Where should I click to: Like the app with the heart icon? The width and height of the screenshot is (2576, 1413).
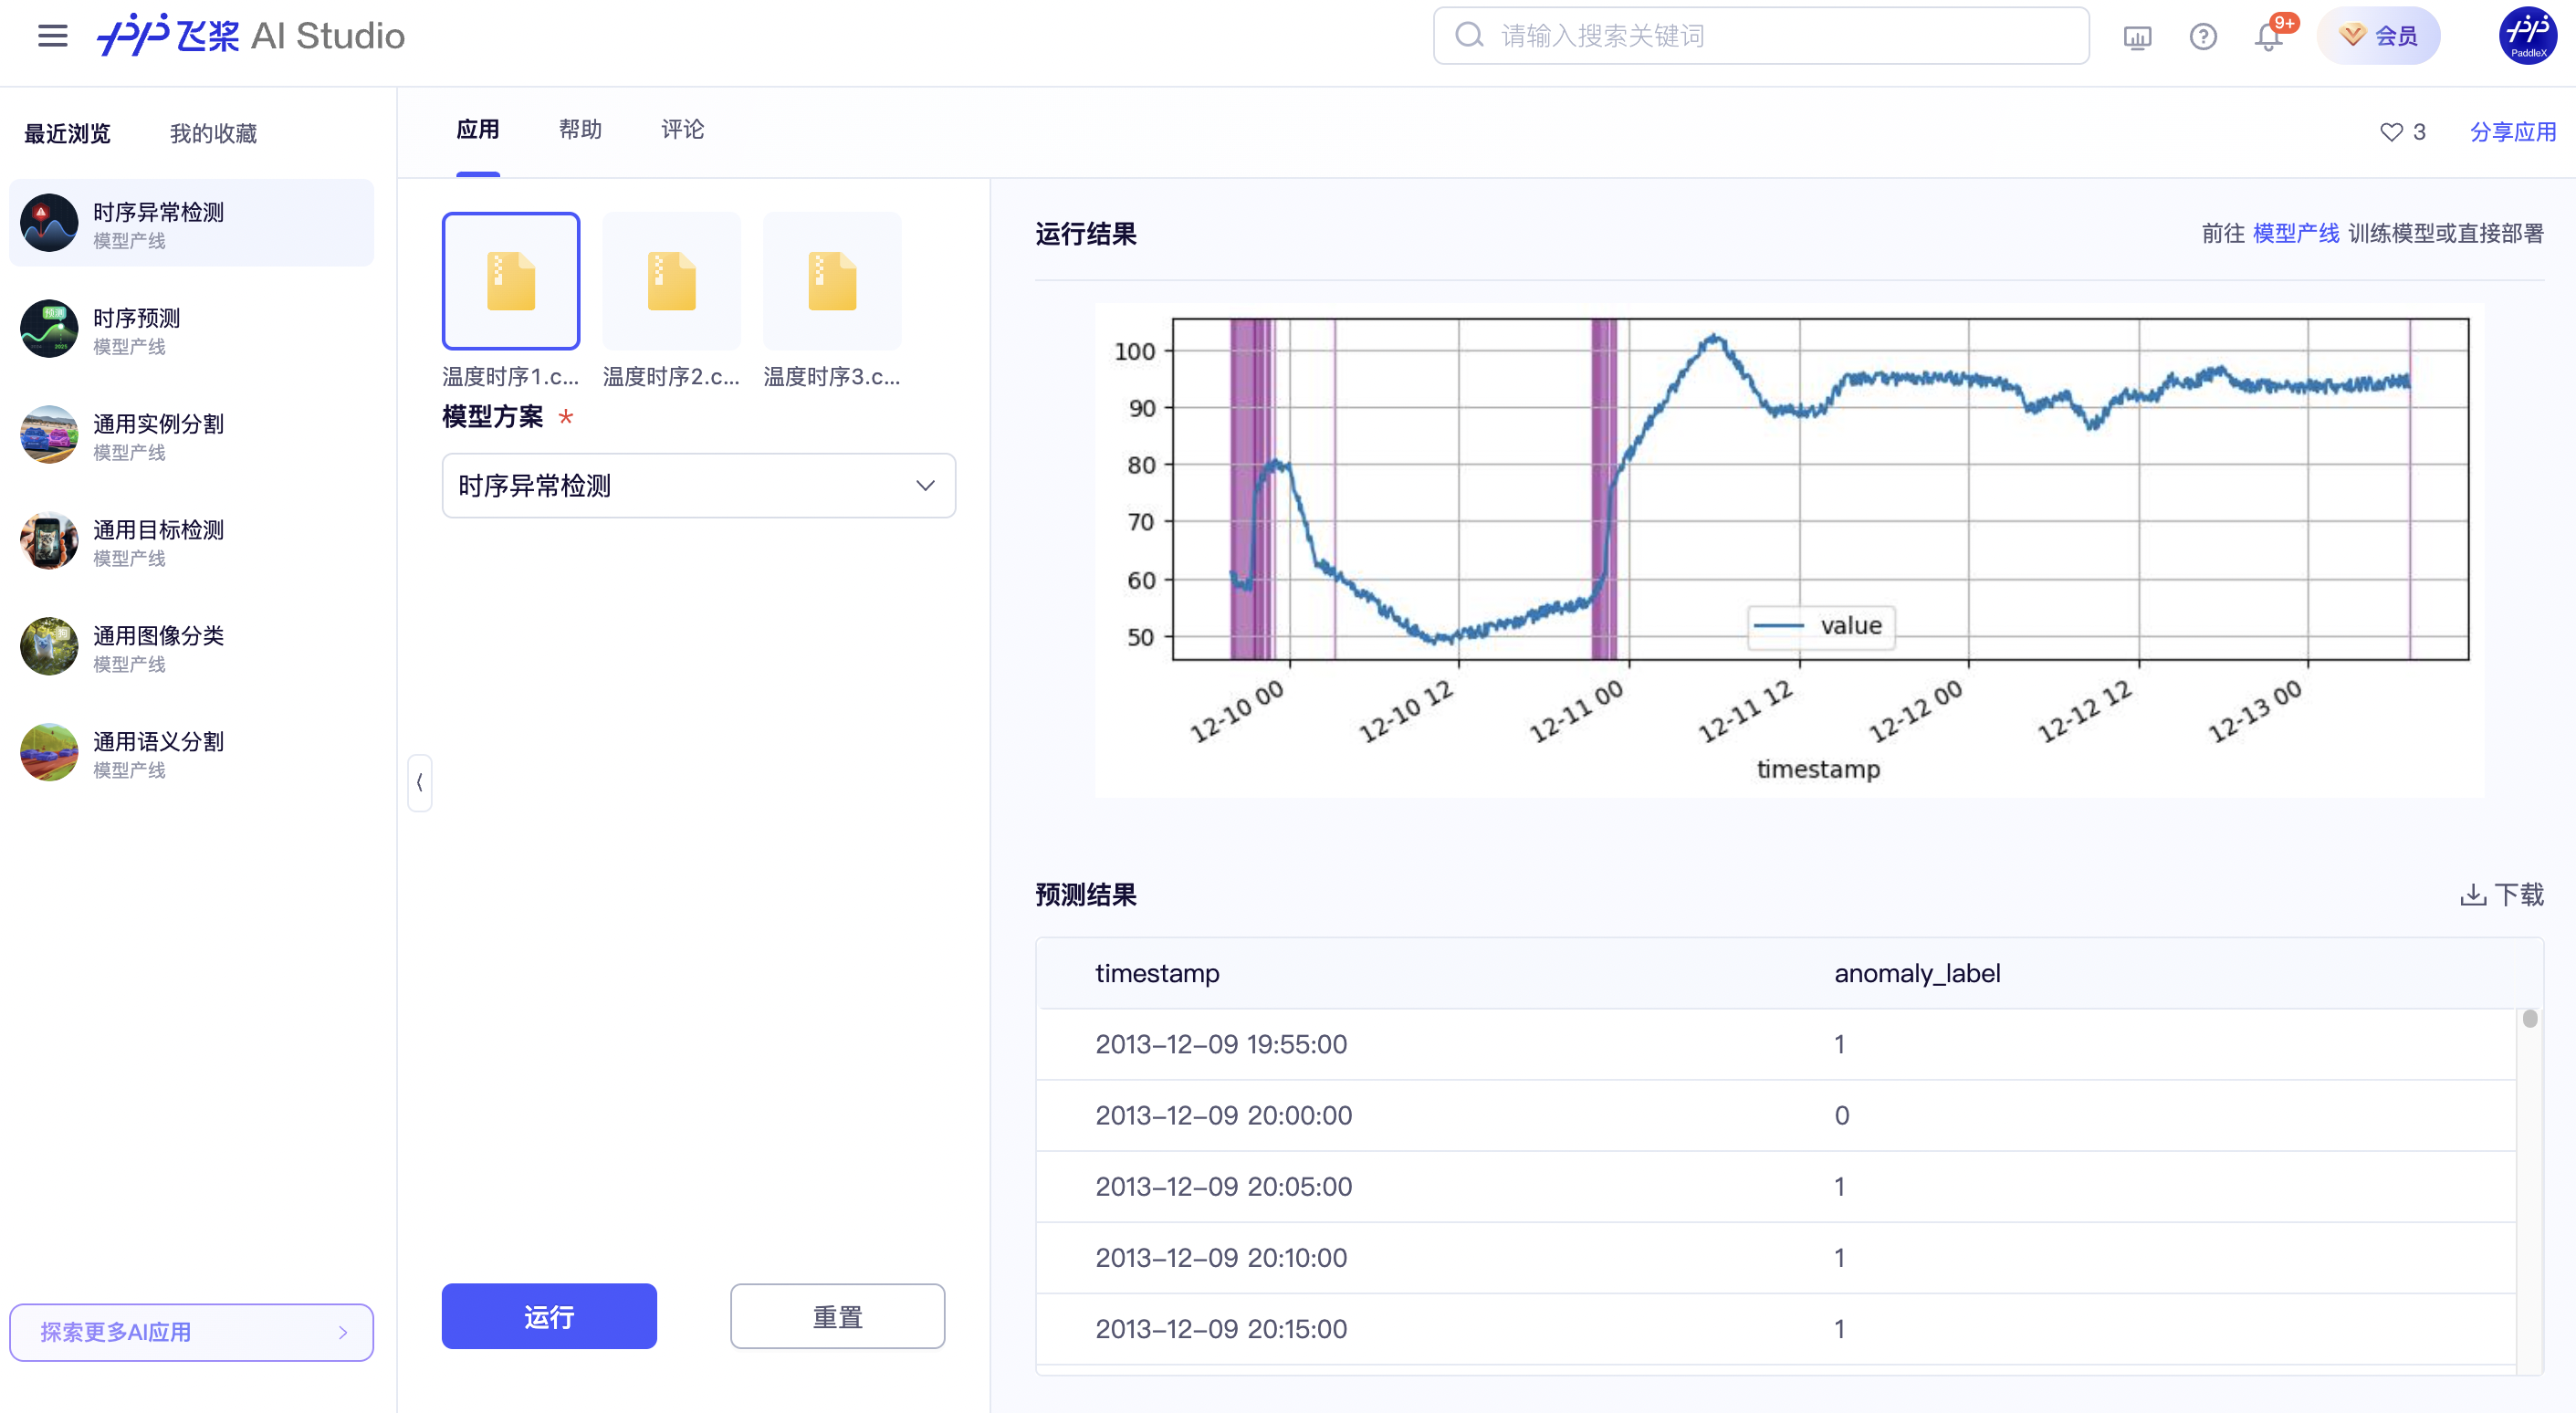tap(2391, 132)
